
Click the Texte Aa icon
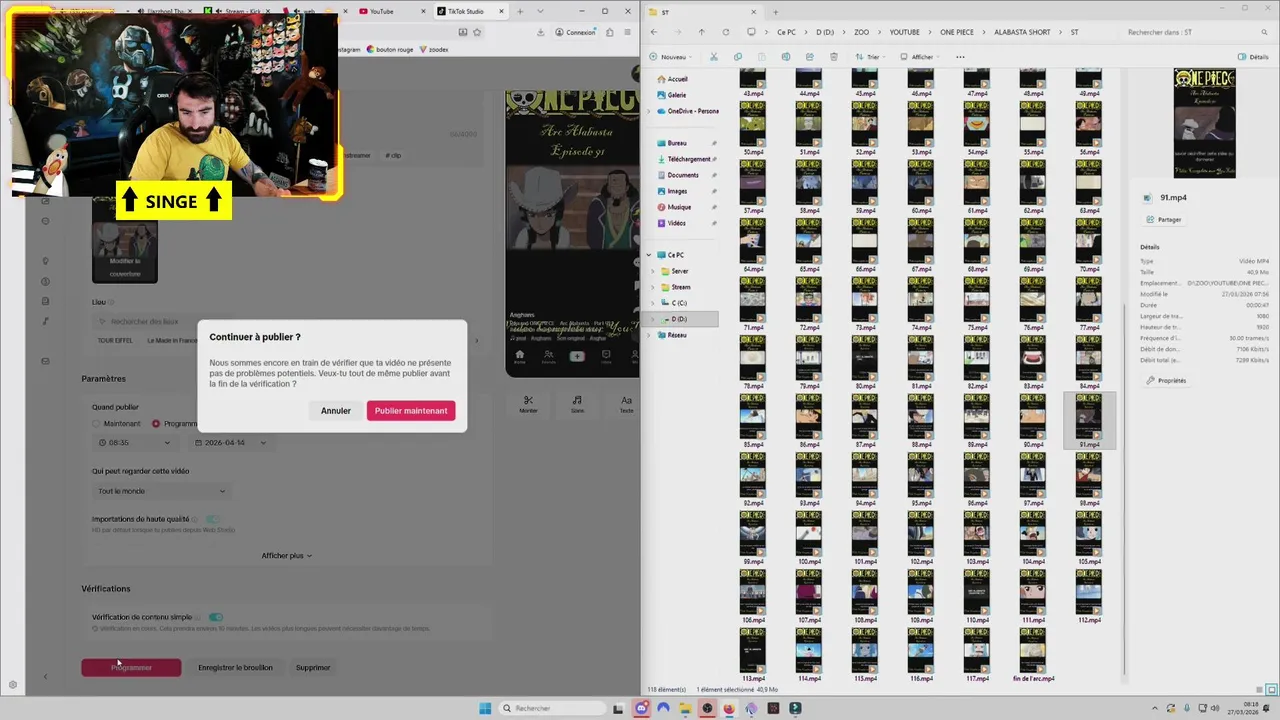click(626, 403)
